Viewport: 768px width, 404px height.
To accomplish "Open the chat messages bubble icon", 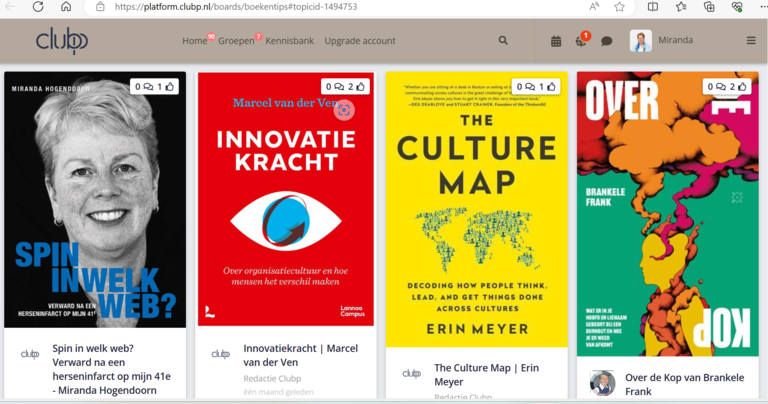I will [606, 41].
